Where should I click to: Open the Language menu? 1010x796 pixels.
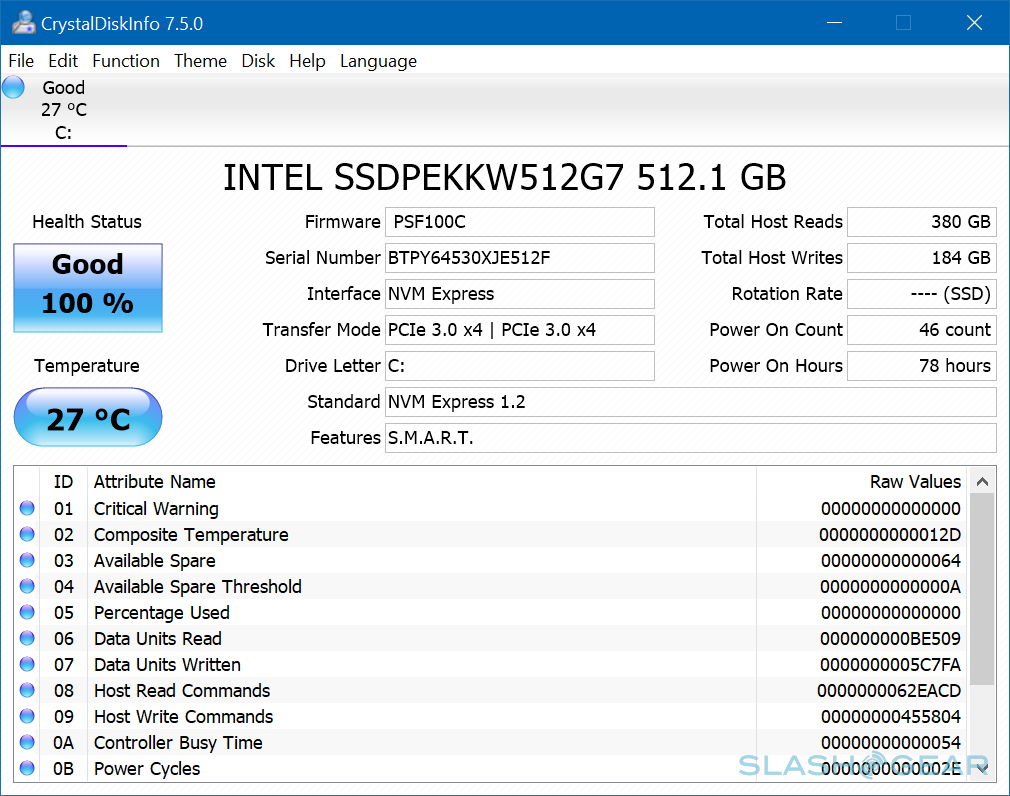(378, 61)
